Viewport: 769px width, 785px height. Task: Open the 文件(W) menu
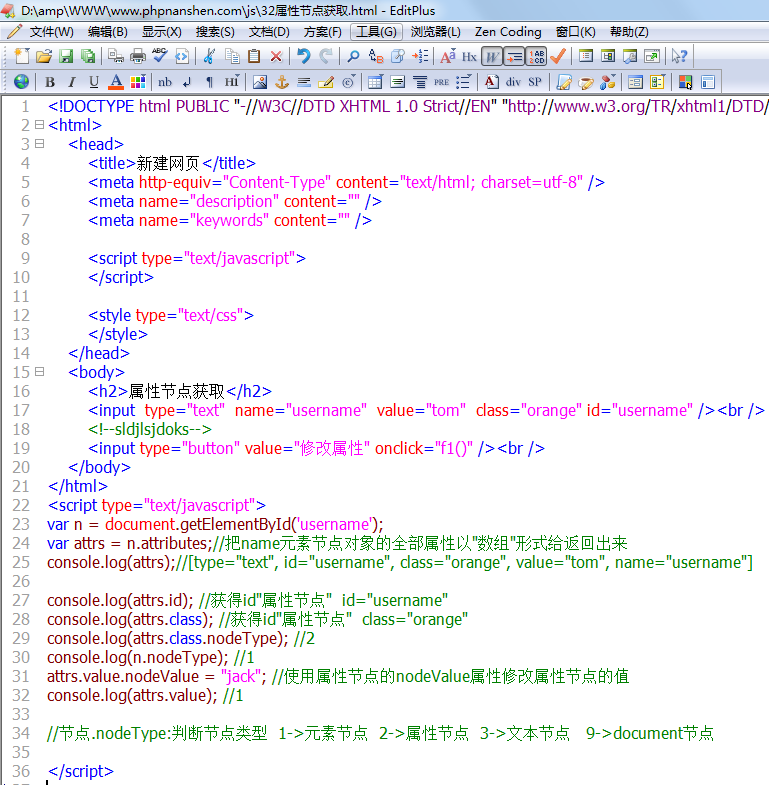coord(52,32)
